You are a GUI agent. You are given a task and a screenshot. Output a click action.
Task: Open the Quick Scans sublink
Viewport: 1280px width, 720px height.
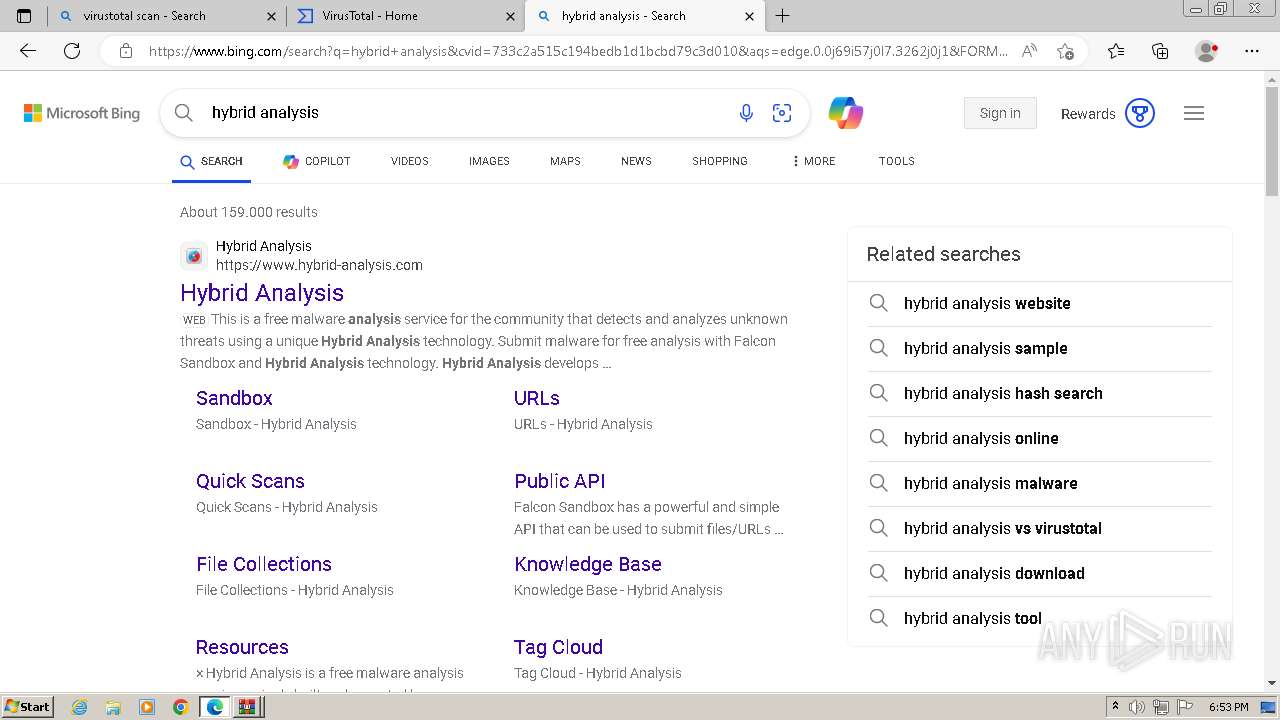coord(250,481)
